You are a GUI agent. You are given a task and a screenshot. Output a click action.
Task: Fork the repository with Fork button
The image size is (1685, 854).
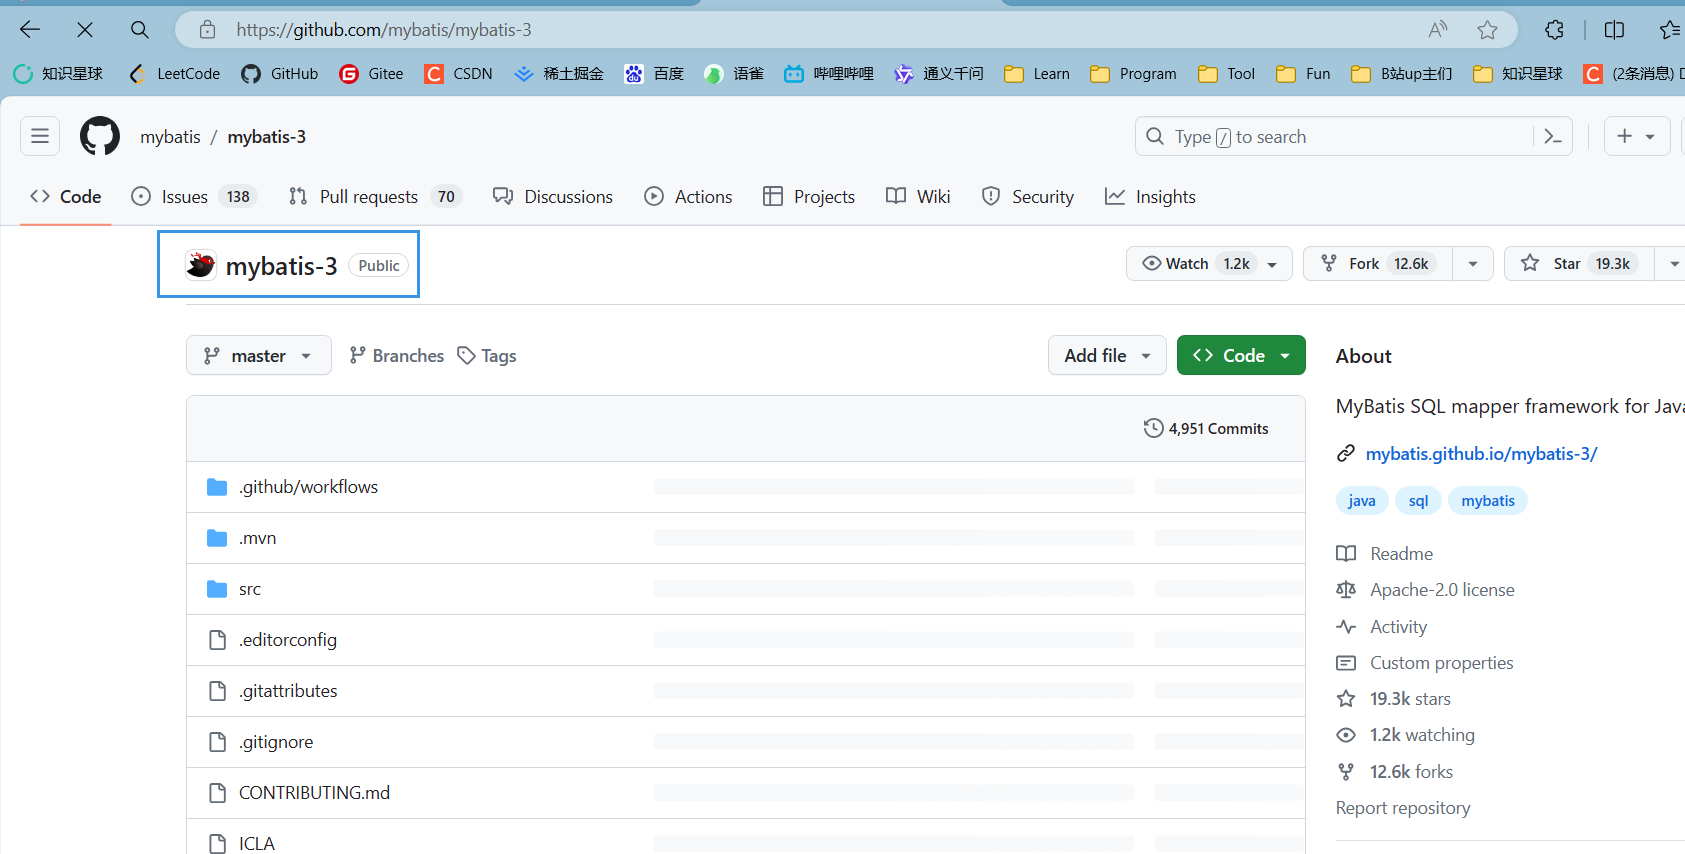1378,263
